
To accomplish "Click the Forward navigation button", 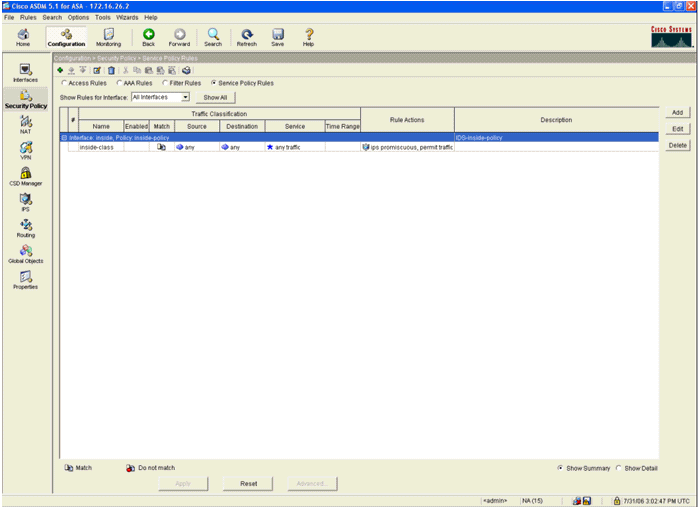I will pyautogui.click(x=179, y=37).
